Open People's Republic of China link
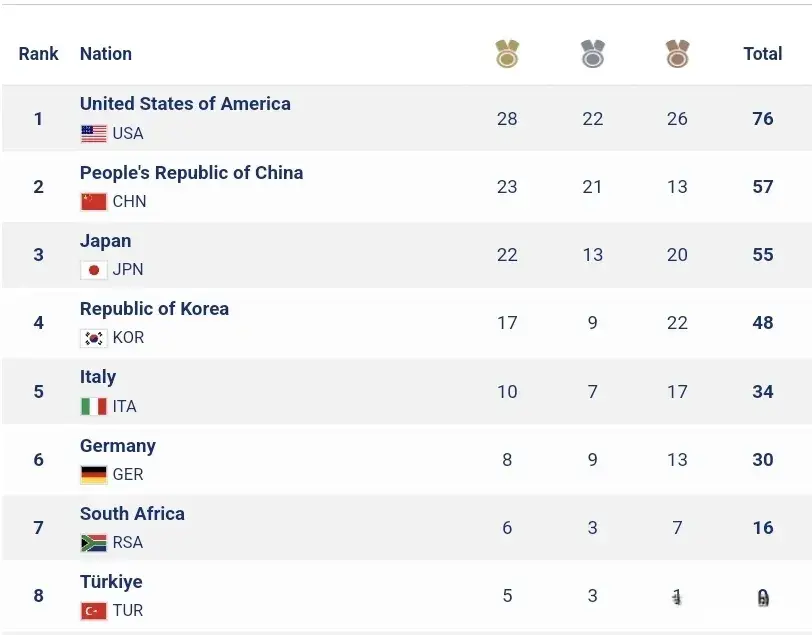 pos(191,172)
